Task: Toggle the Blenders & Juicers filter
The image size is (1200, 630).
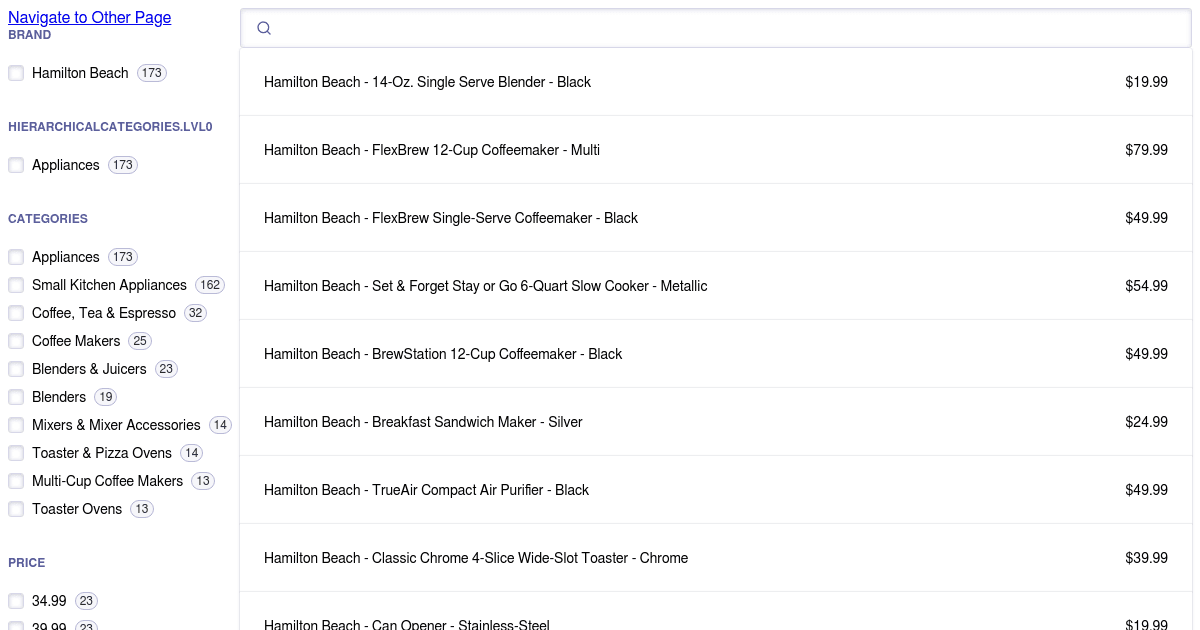Action: [x=16, y=369]
